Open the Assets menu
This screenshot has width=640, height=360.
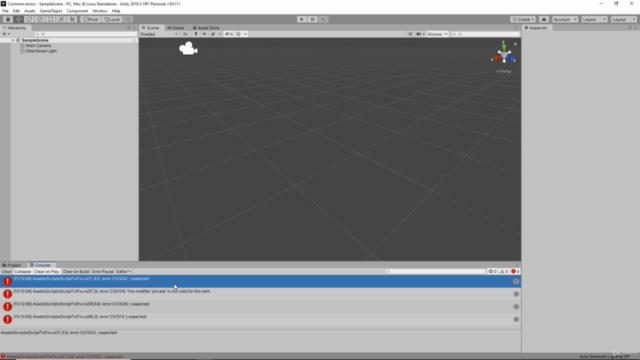pyautogui.click(x=30, y=11)
